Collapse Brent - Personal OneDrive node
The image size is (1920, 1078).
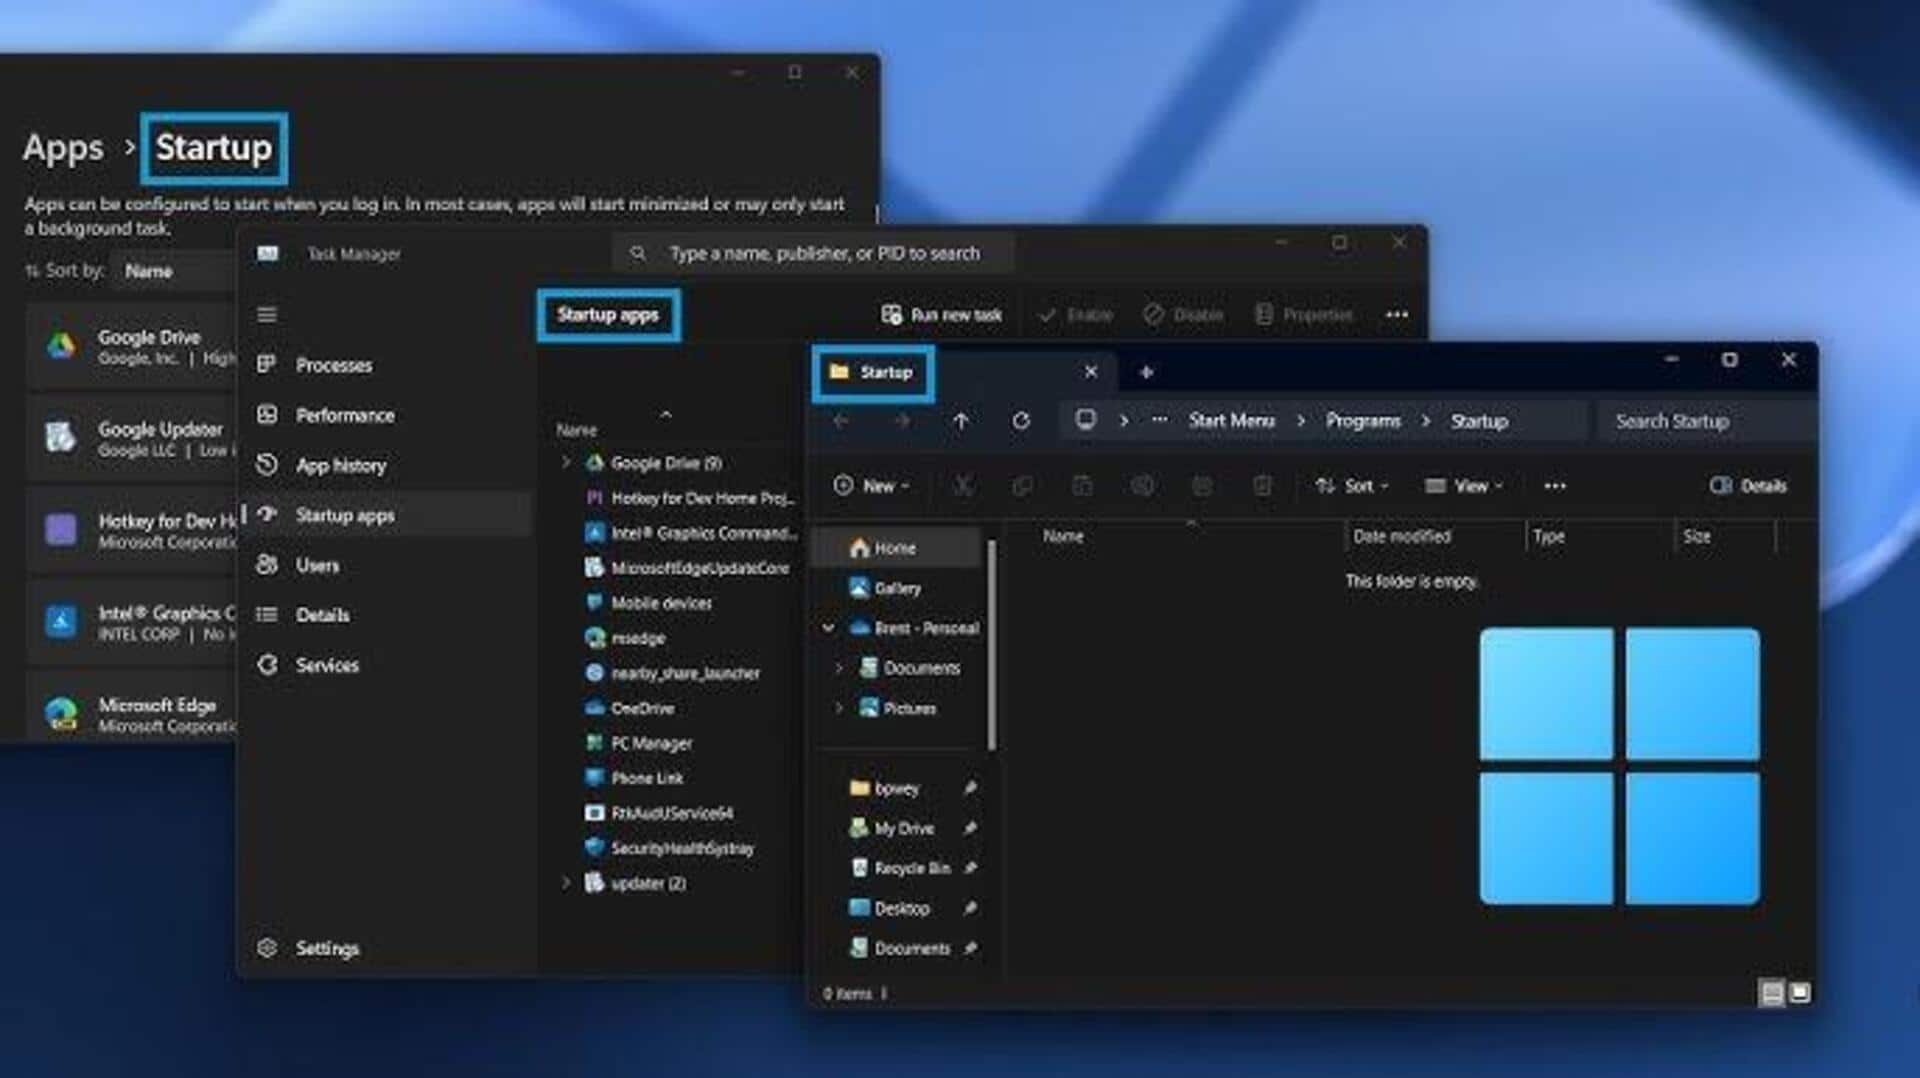tap(828, 628)
